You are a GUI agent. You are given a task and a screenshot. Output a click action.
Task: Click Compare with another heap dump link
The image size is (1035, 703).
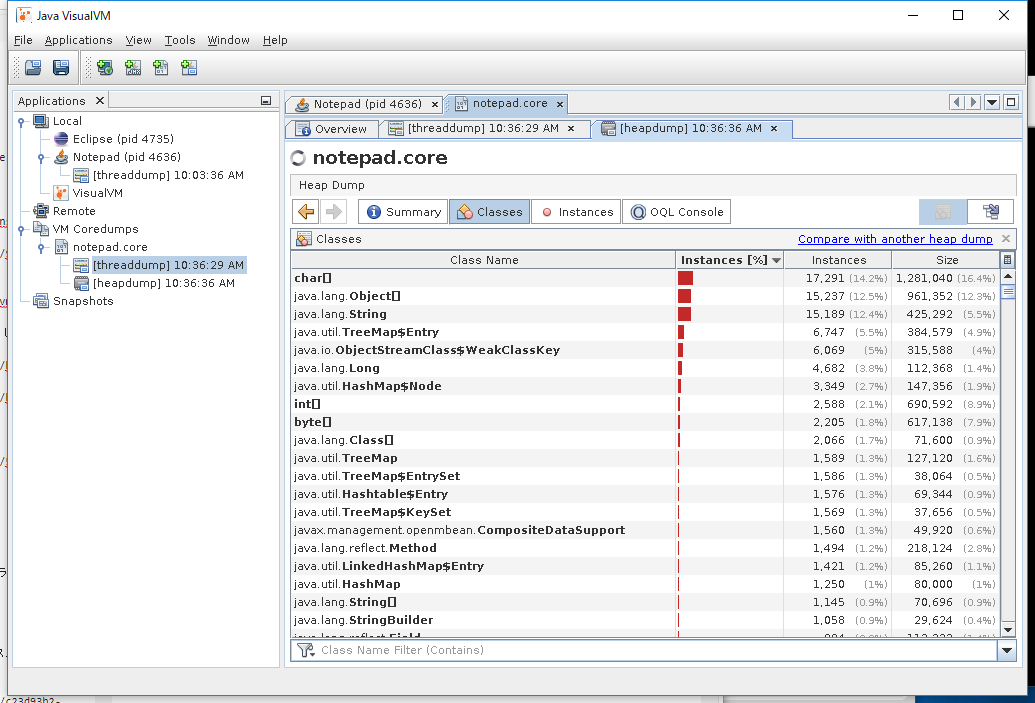pos(894,239)
